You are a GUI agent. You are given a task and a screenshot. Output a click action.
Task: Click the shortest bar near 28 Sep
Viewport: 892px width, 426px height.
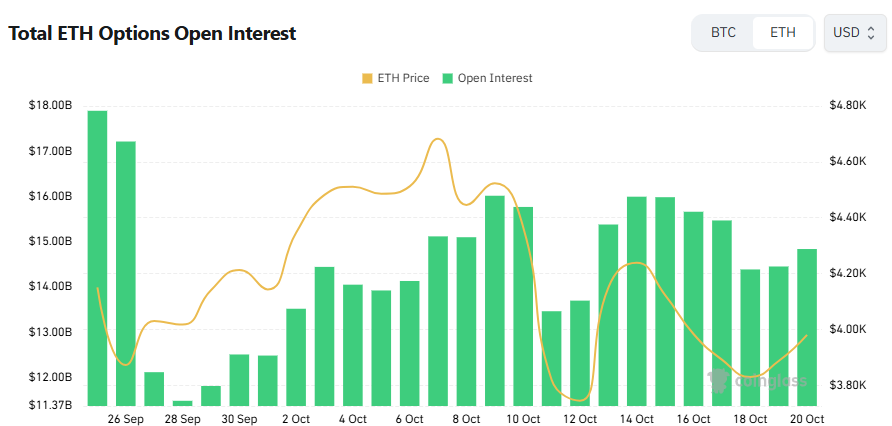182,403
